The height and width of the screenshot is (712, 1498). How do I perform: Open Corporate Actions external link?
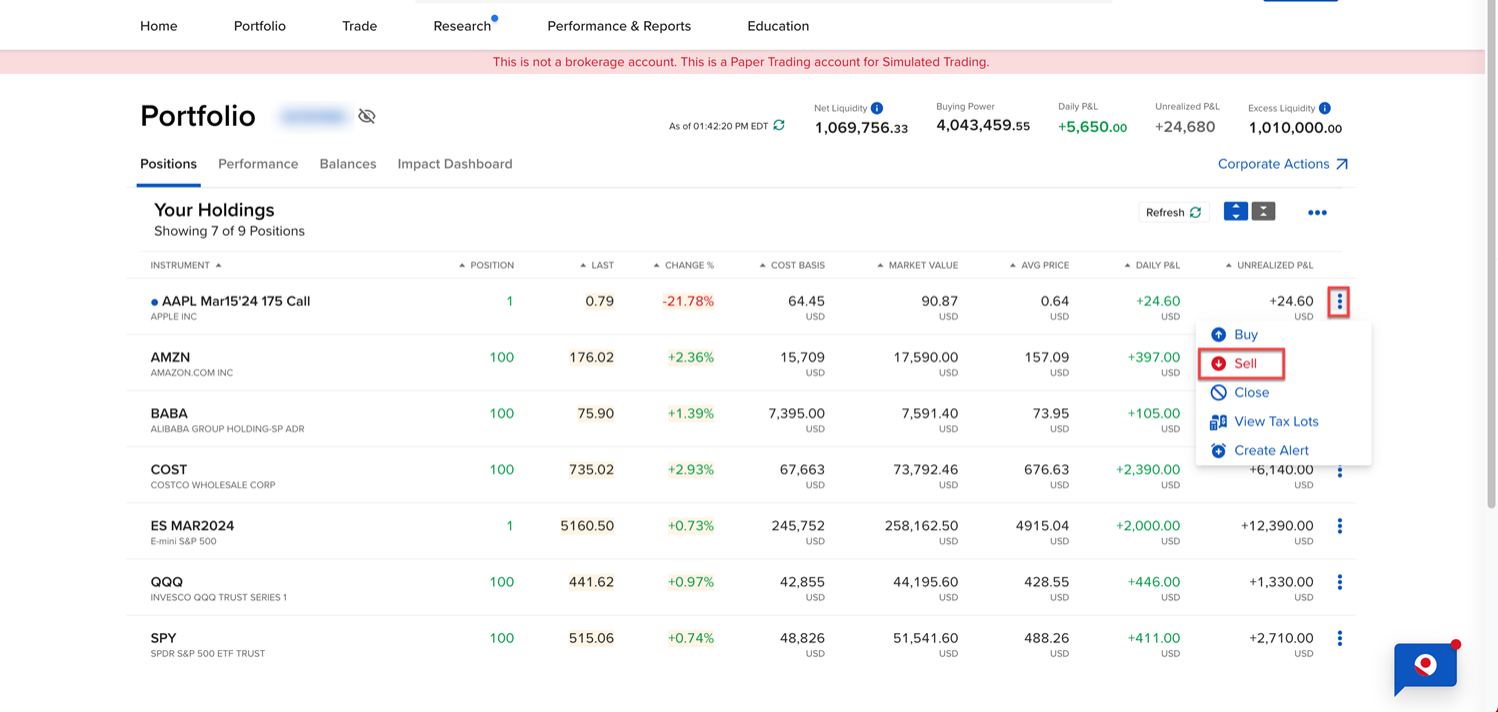tap(1283, 164)
